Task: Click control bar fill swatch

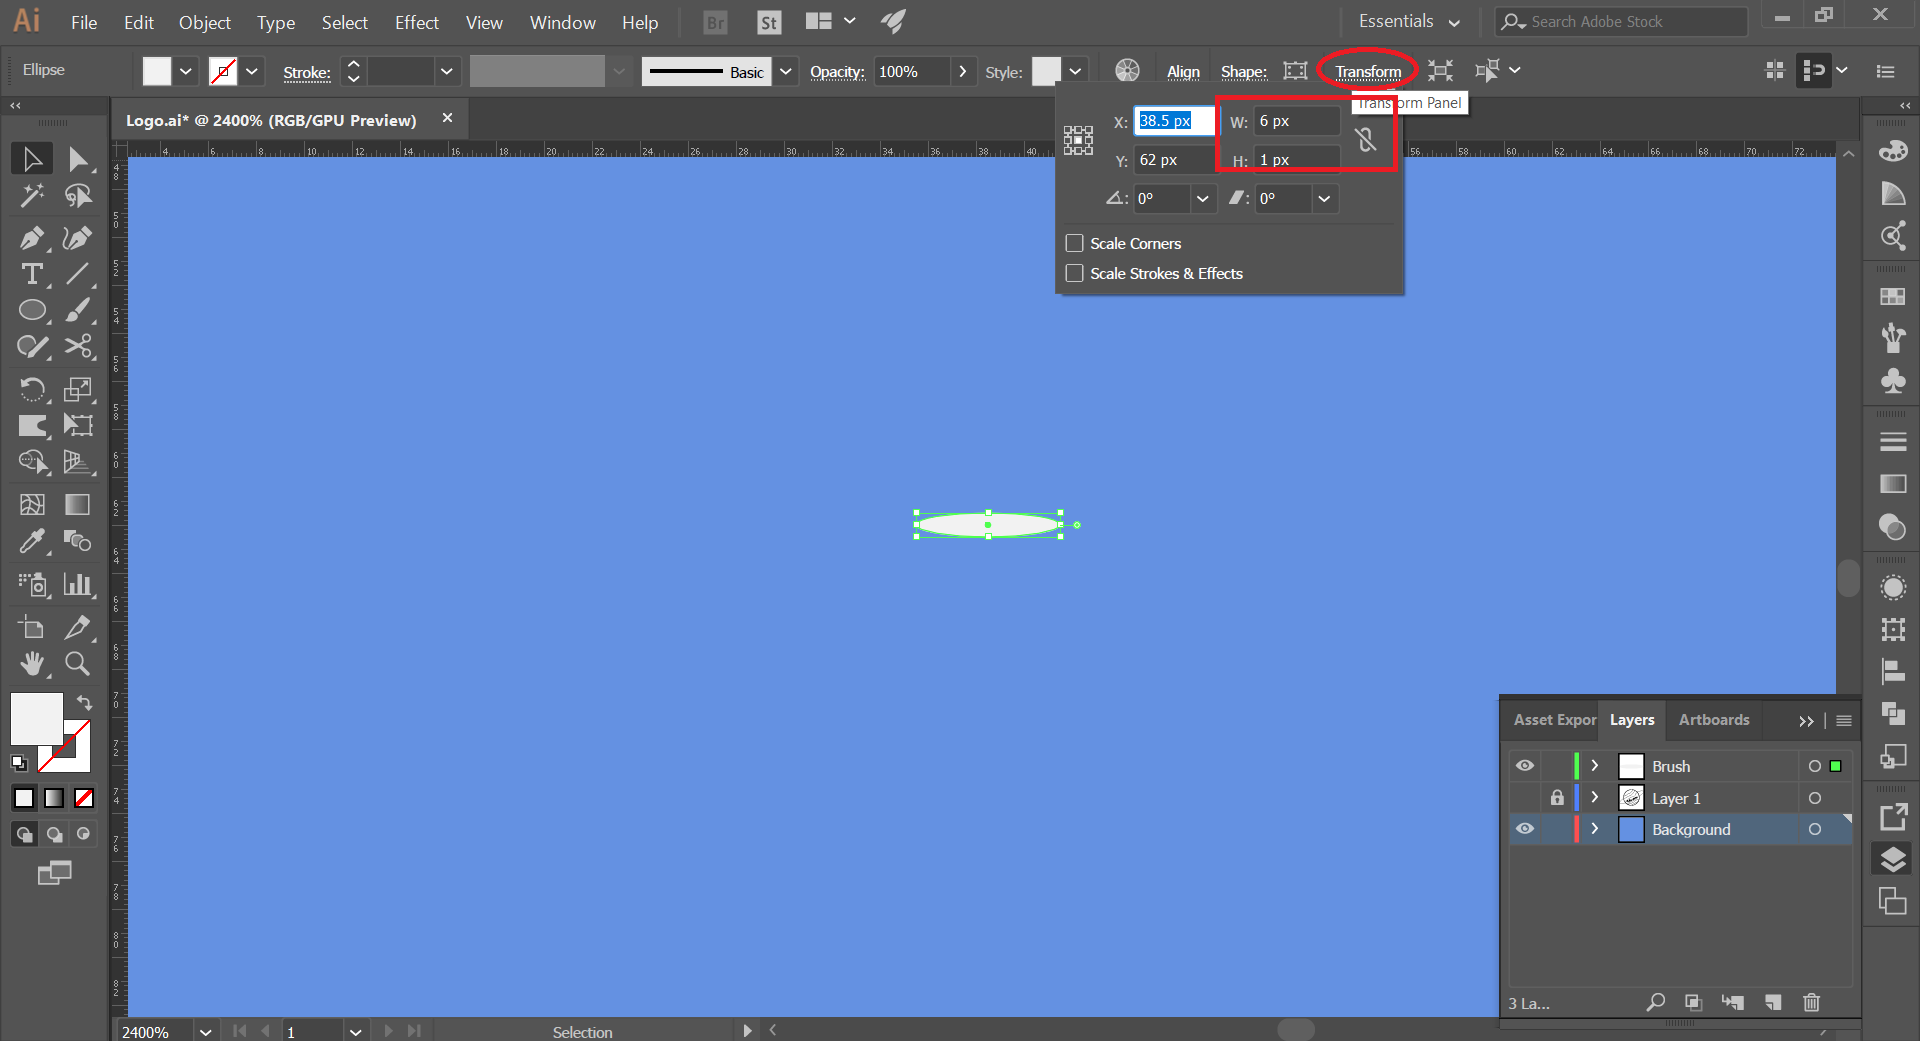Action: tap(157, 71)
